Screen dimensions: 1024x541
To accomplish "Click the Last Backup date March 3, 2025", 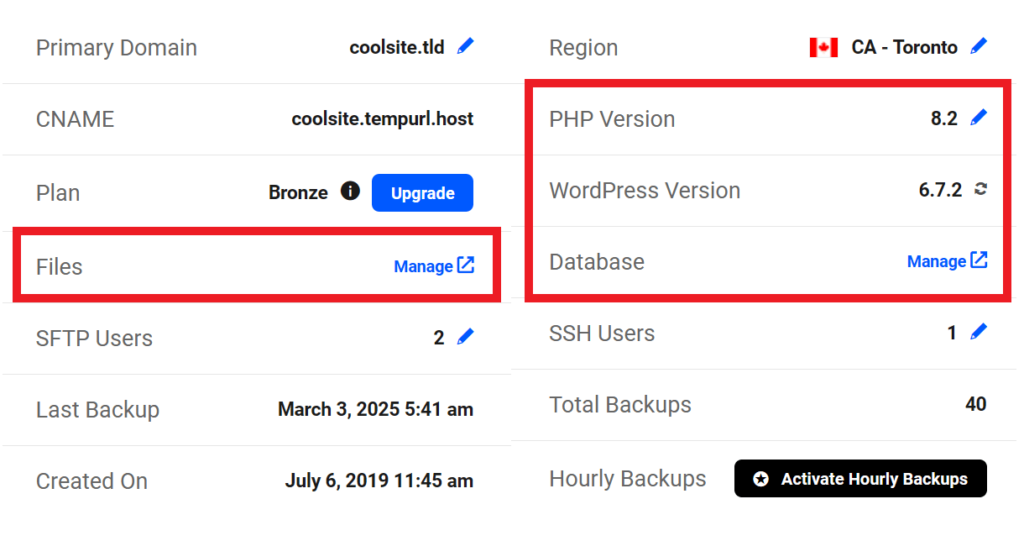I will click(x=339, y=409).
